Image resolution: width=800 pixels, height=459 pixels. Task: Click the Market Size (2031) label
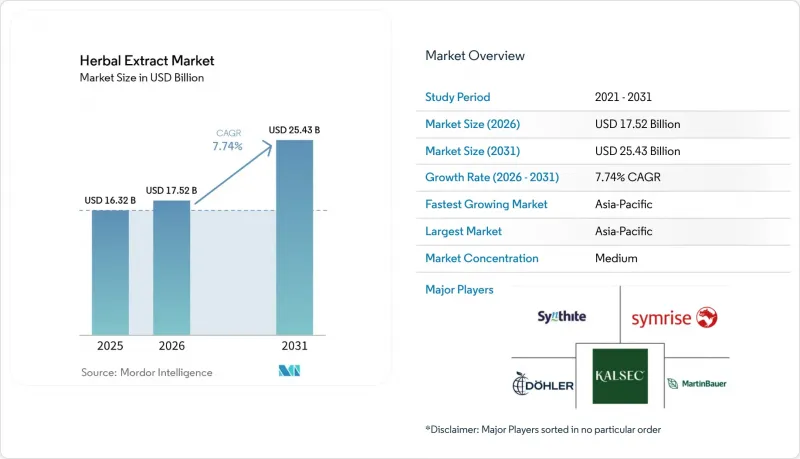472,151
